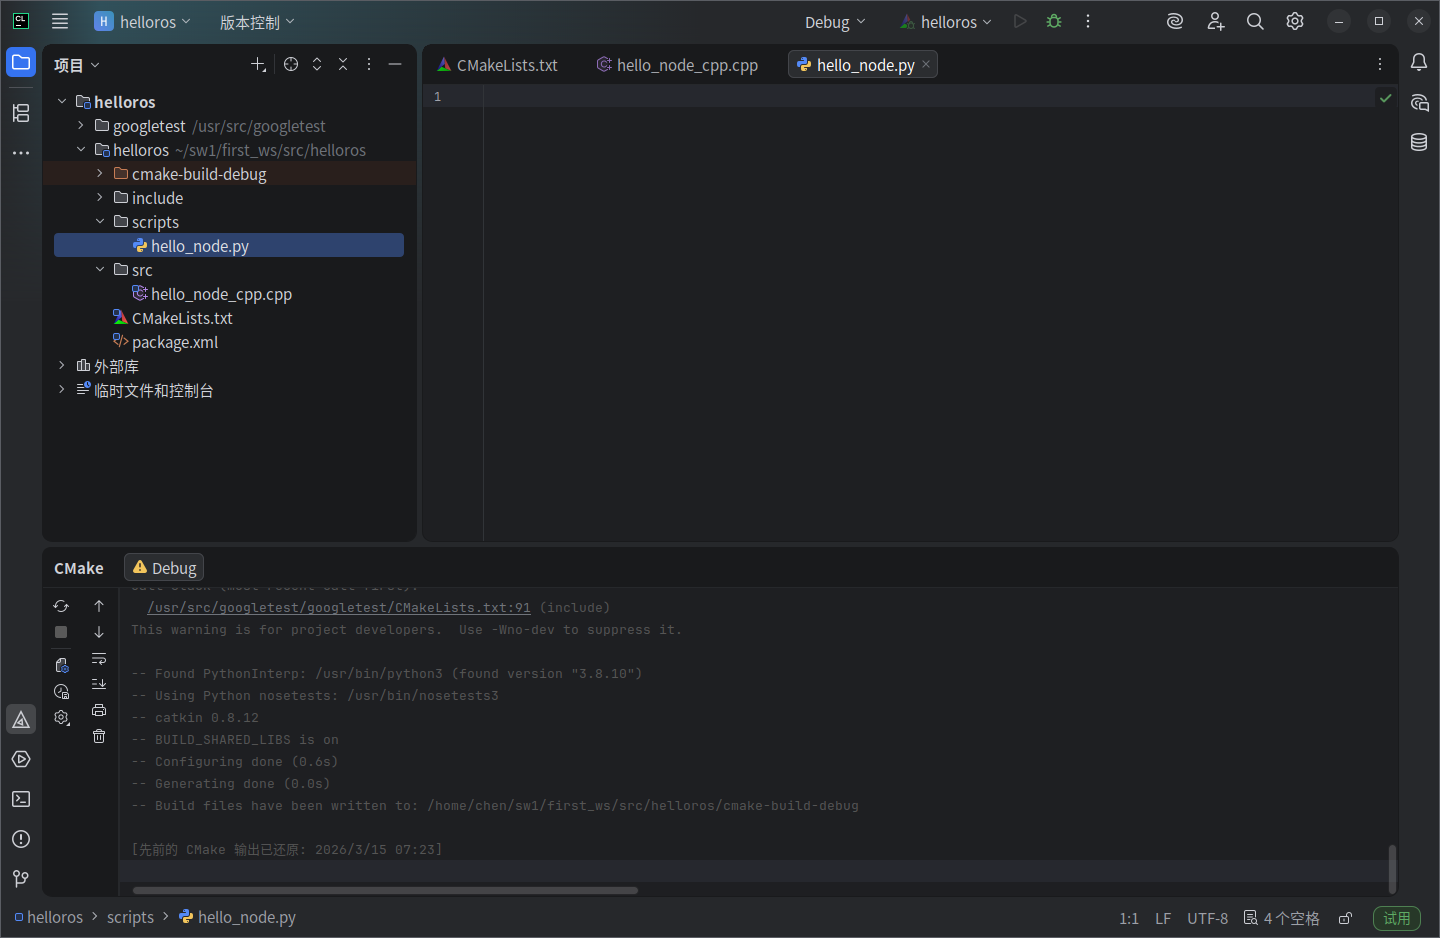1440x938 pixels.
Task: Select package.xml in project tree
Action: 174,342
